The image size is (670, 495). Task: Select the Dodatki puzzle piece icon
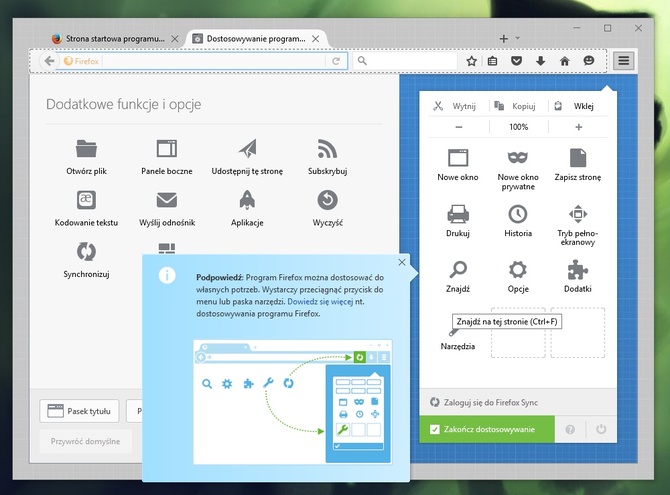coord(578,270)
